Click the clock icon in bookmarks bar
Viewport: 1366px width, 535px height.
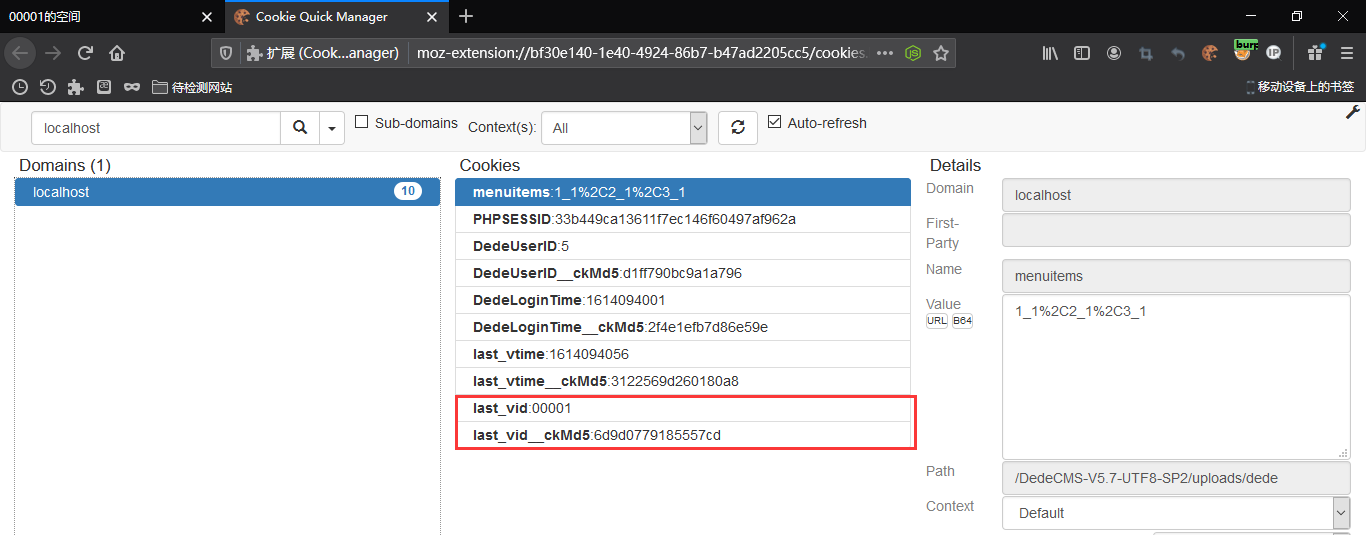pos(19,87)
